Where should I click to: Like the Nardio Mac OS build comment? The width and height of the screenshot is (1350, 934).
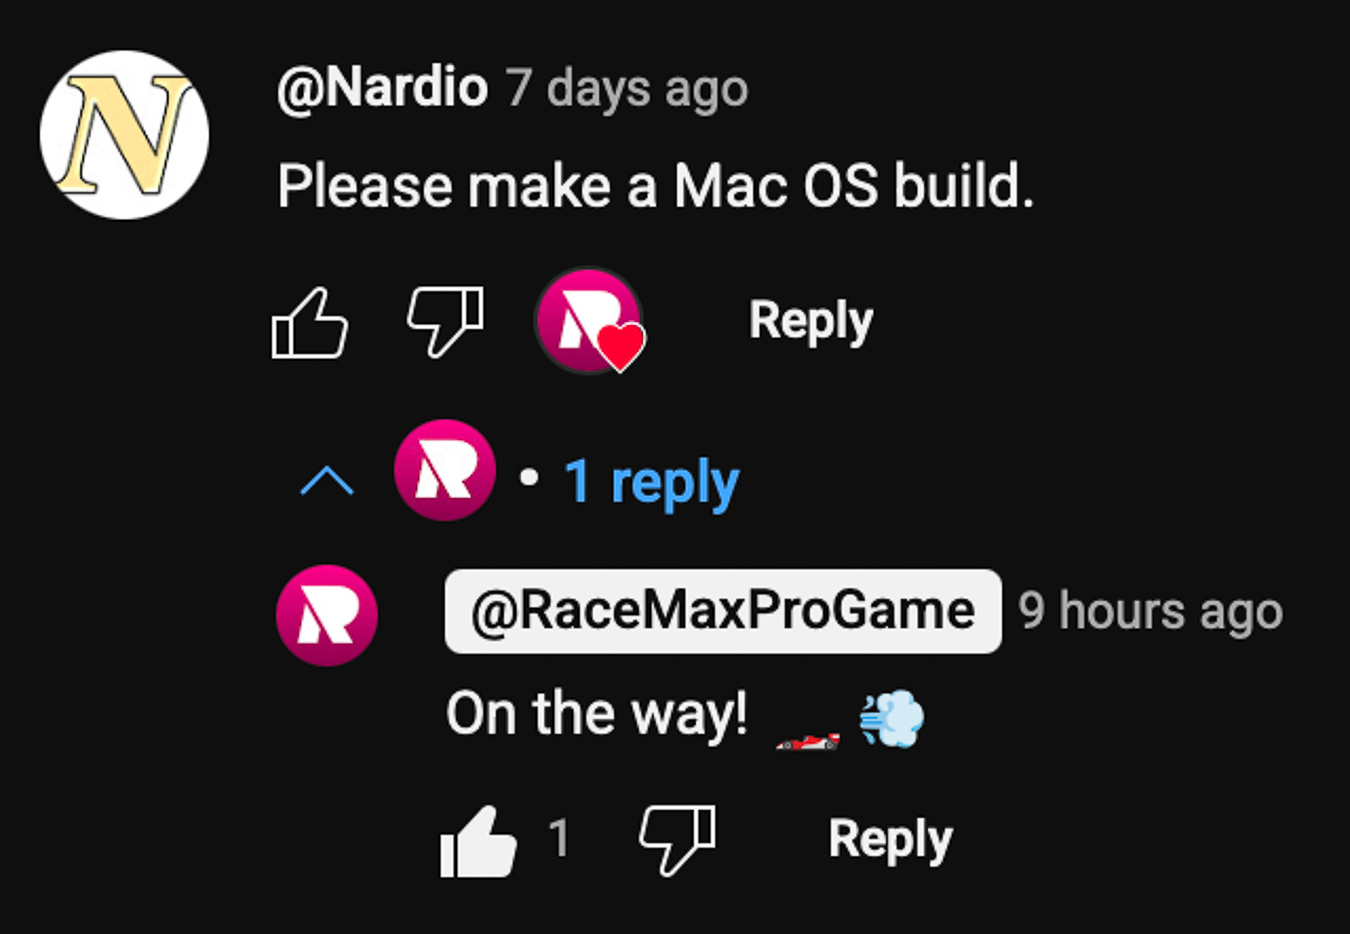(x=310, y=322)
